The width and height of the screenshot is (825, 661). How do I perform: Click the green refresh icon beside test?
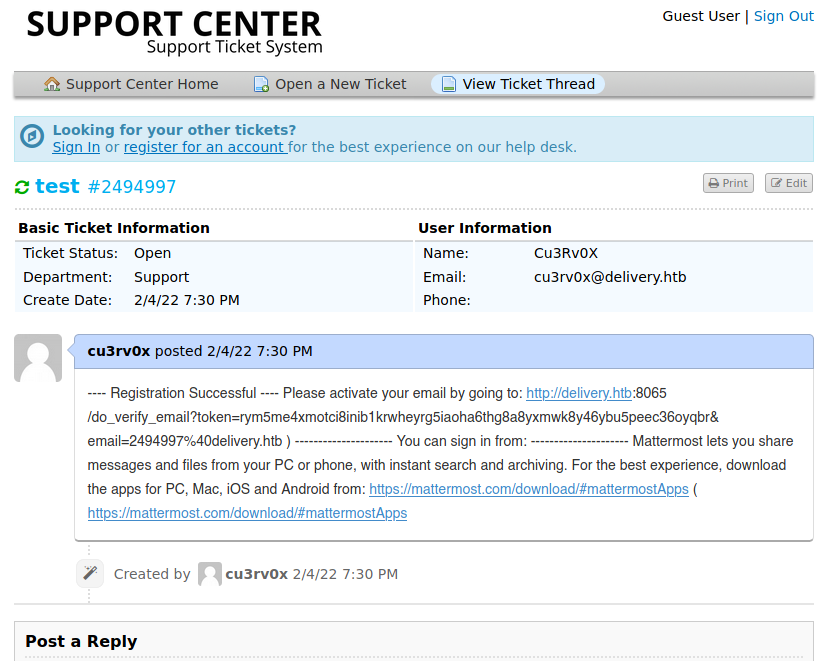point(22,187)
